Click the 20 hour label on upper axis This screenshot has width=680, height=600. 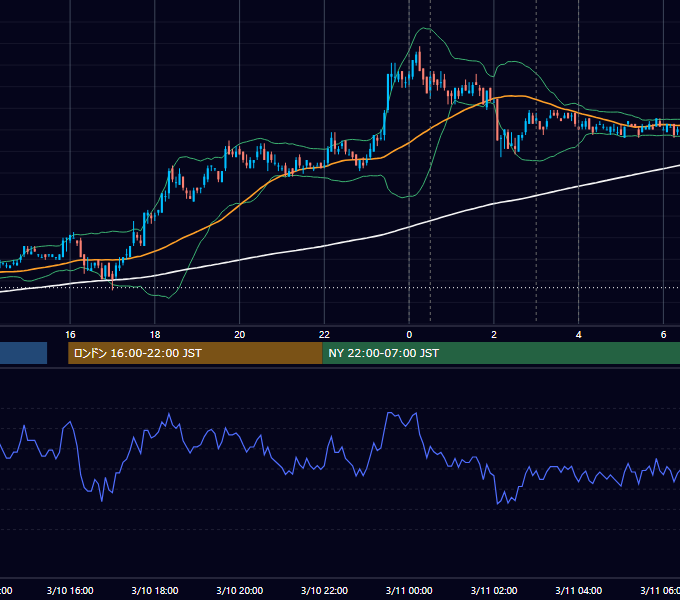pyautogui.click(x=239, y=335)
